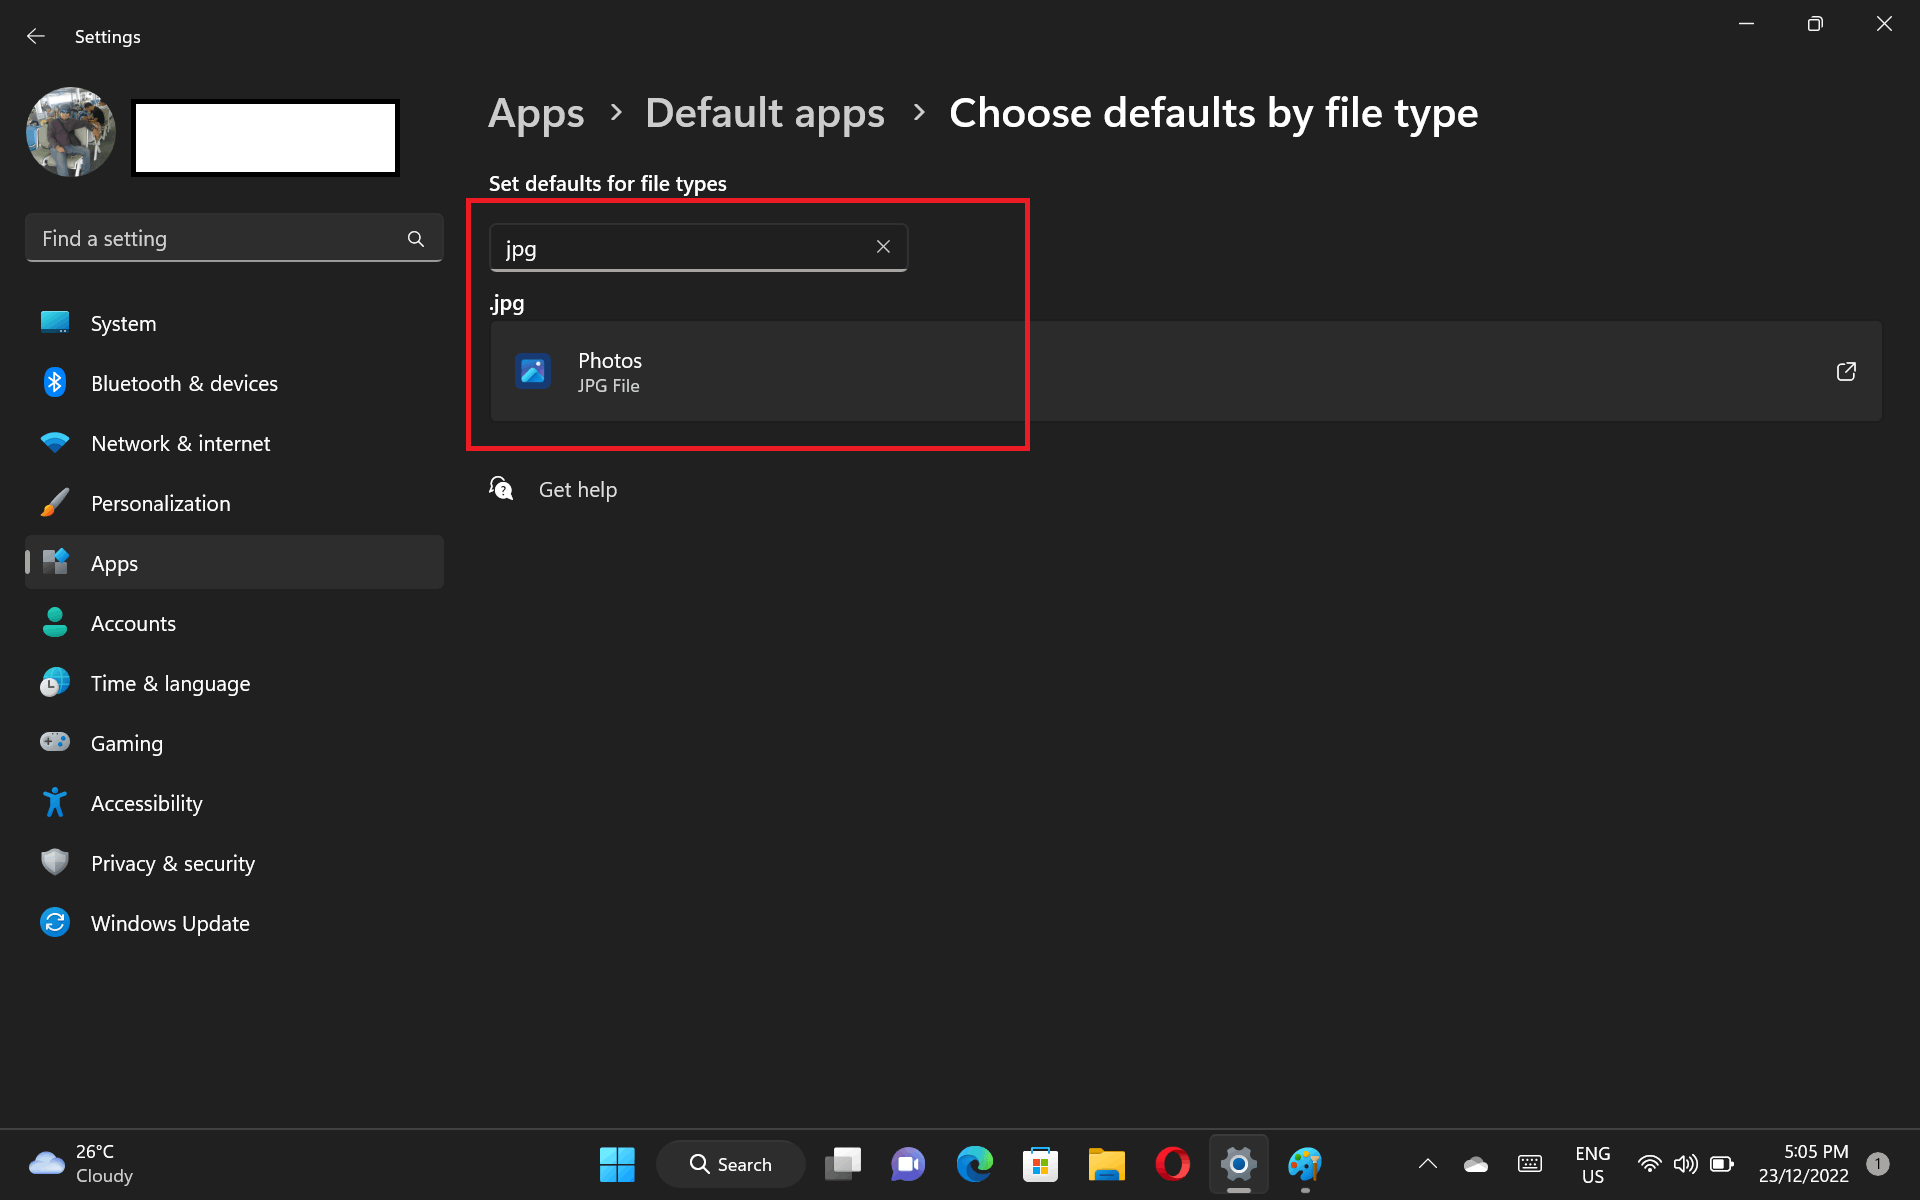
Task: Go back to Default apps breadcrumb
Action: [x=765, y=113]
